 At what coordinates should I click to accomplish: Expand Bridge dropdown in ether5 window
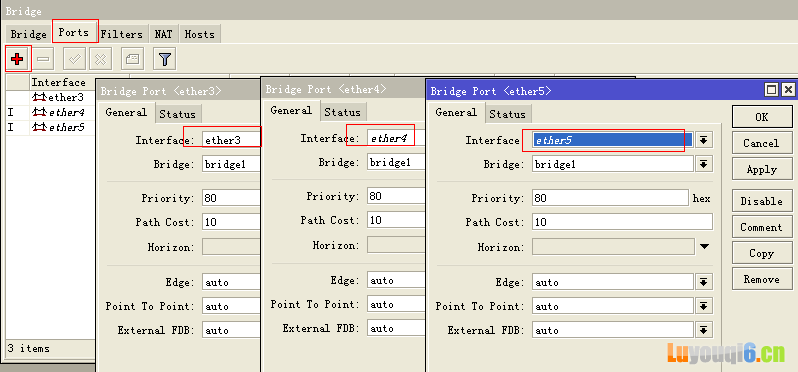[704, 164]
